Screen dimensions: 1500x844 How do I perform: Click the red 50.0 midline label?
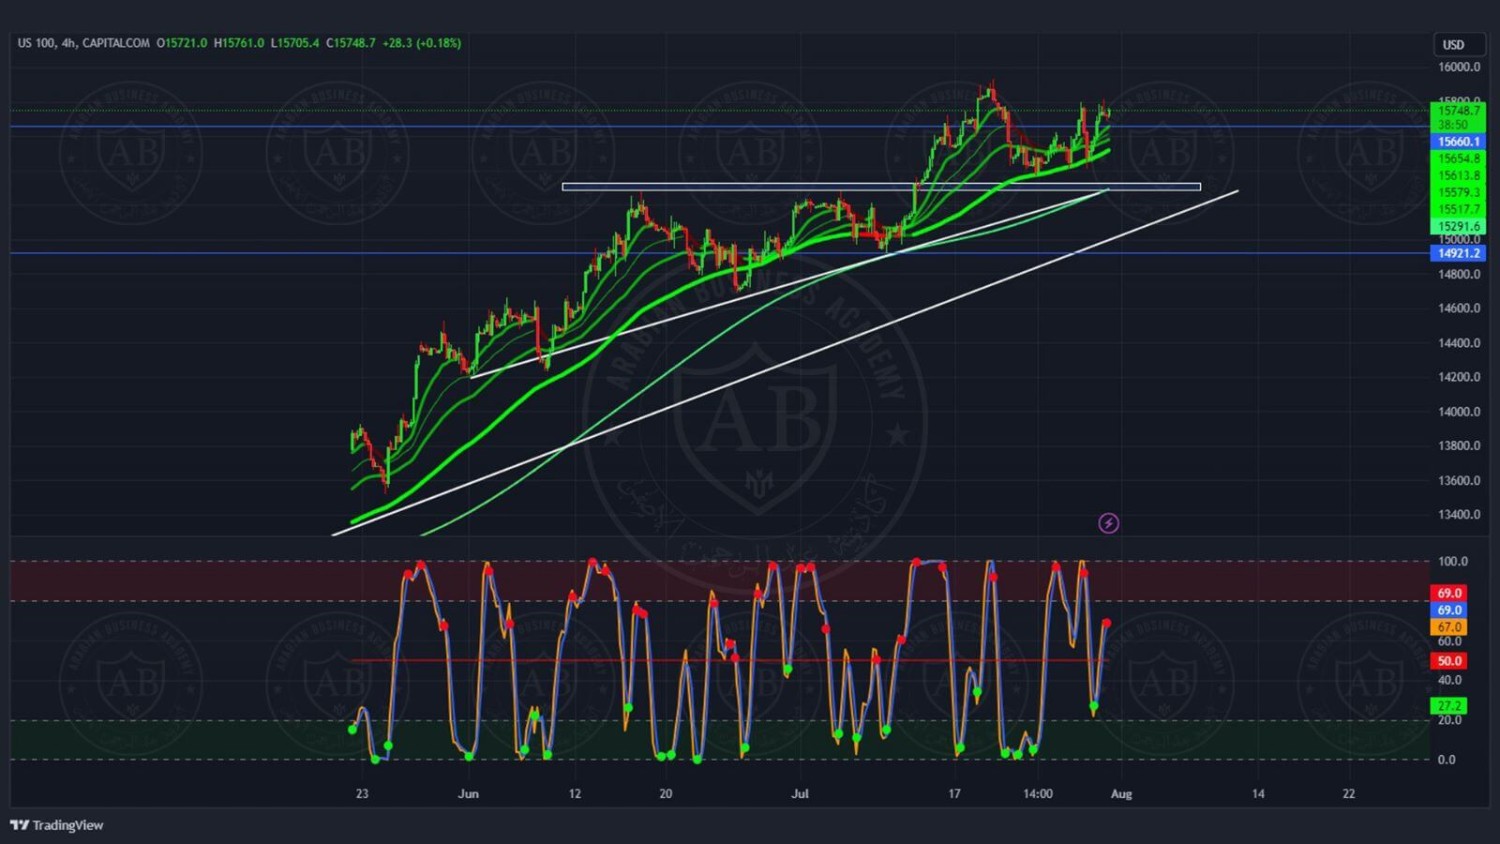[1449, 661]
